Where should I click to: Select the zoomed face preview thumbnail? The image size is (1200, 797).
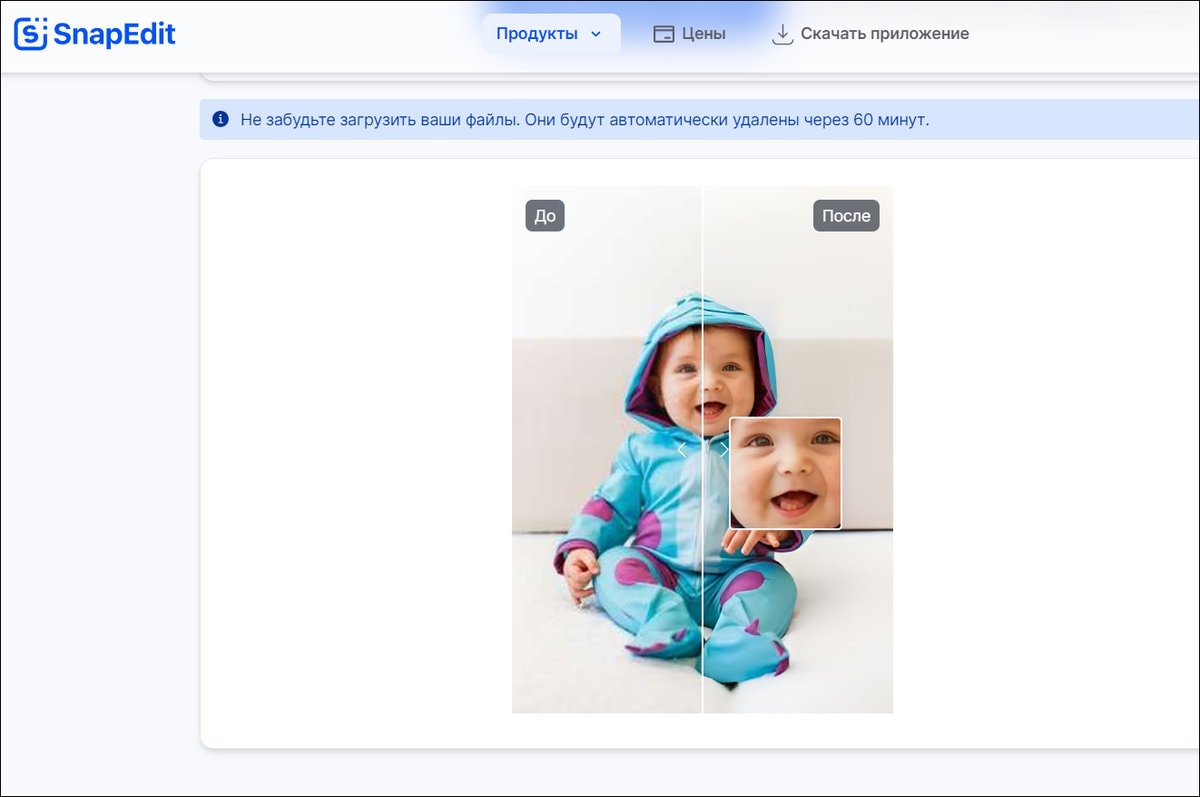click(785, 473)
